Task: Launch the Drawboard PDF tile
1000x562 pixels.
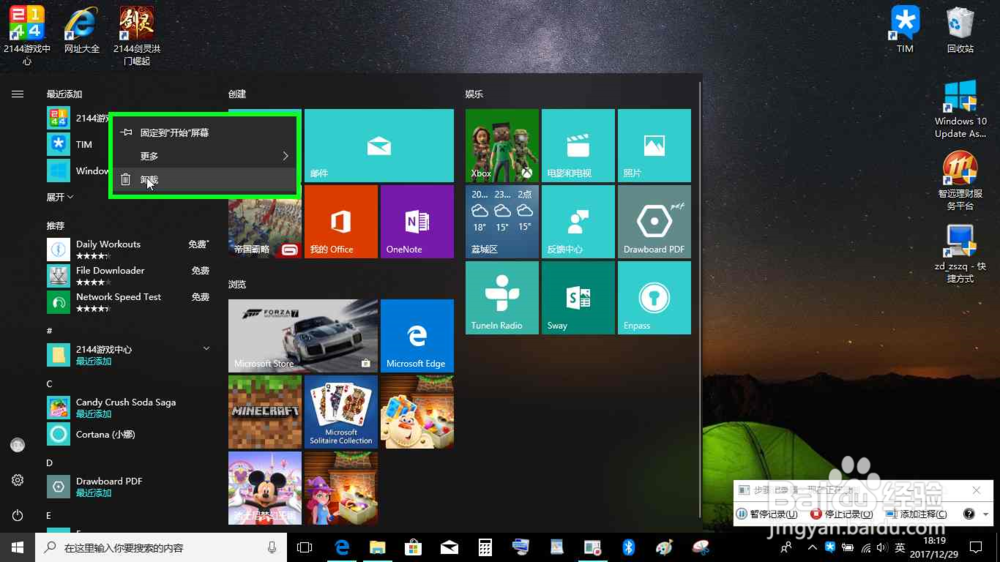Action: click(654, 221)
